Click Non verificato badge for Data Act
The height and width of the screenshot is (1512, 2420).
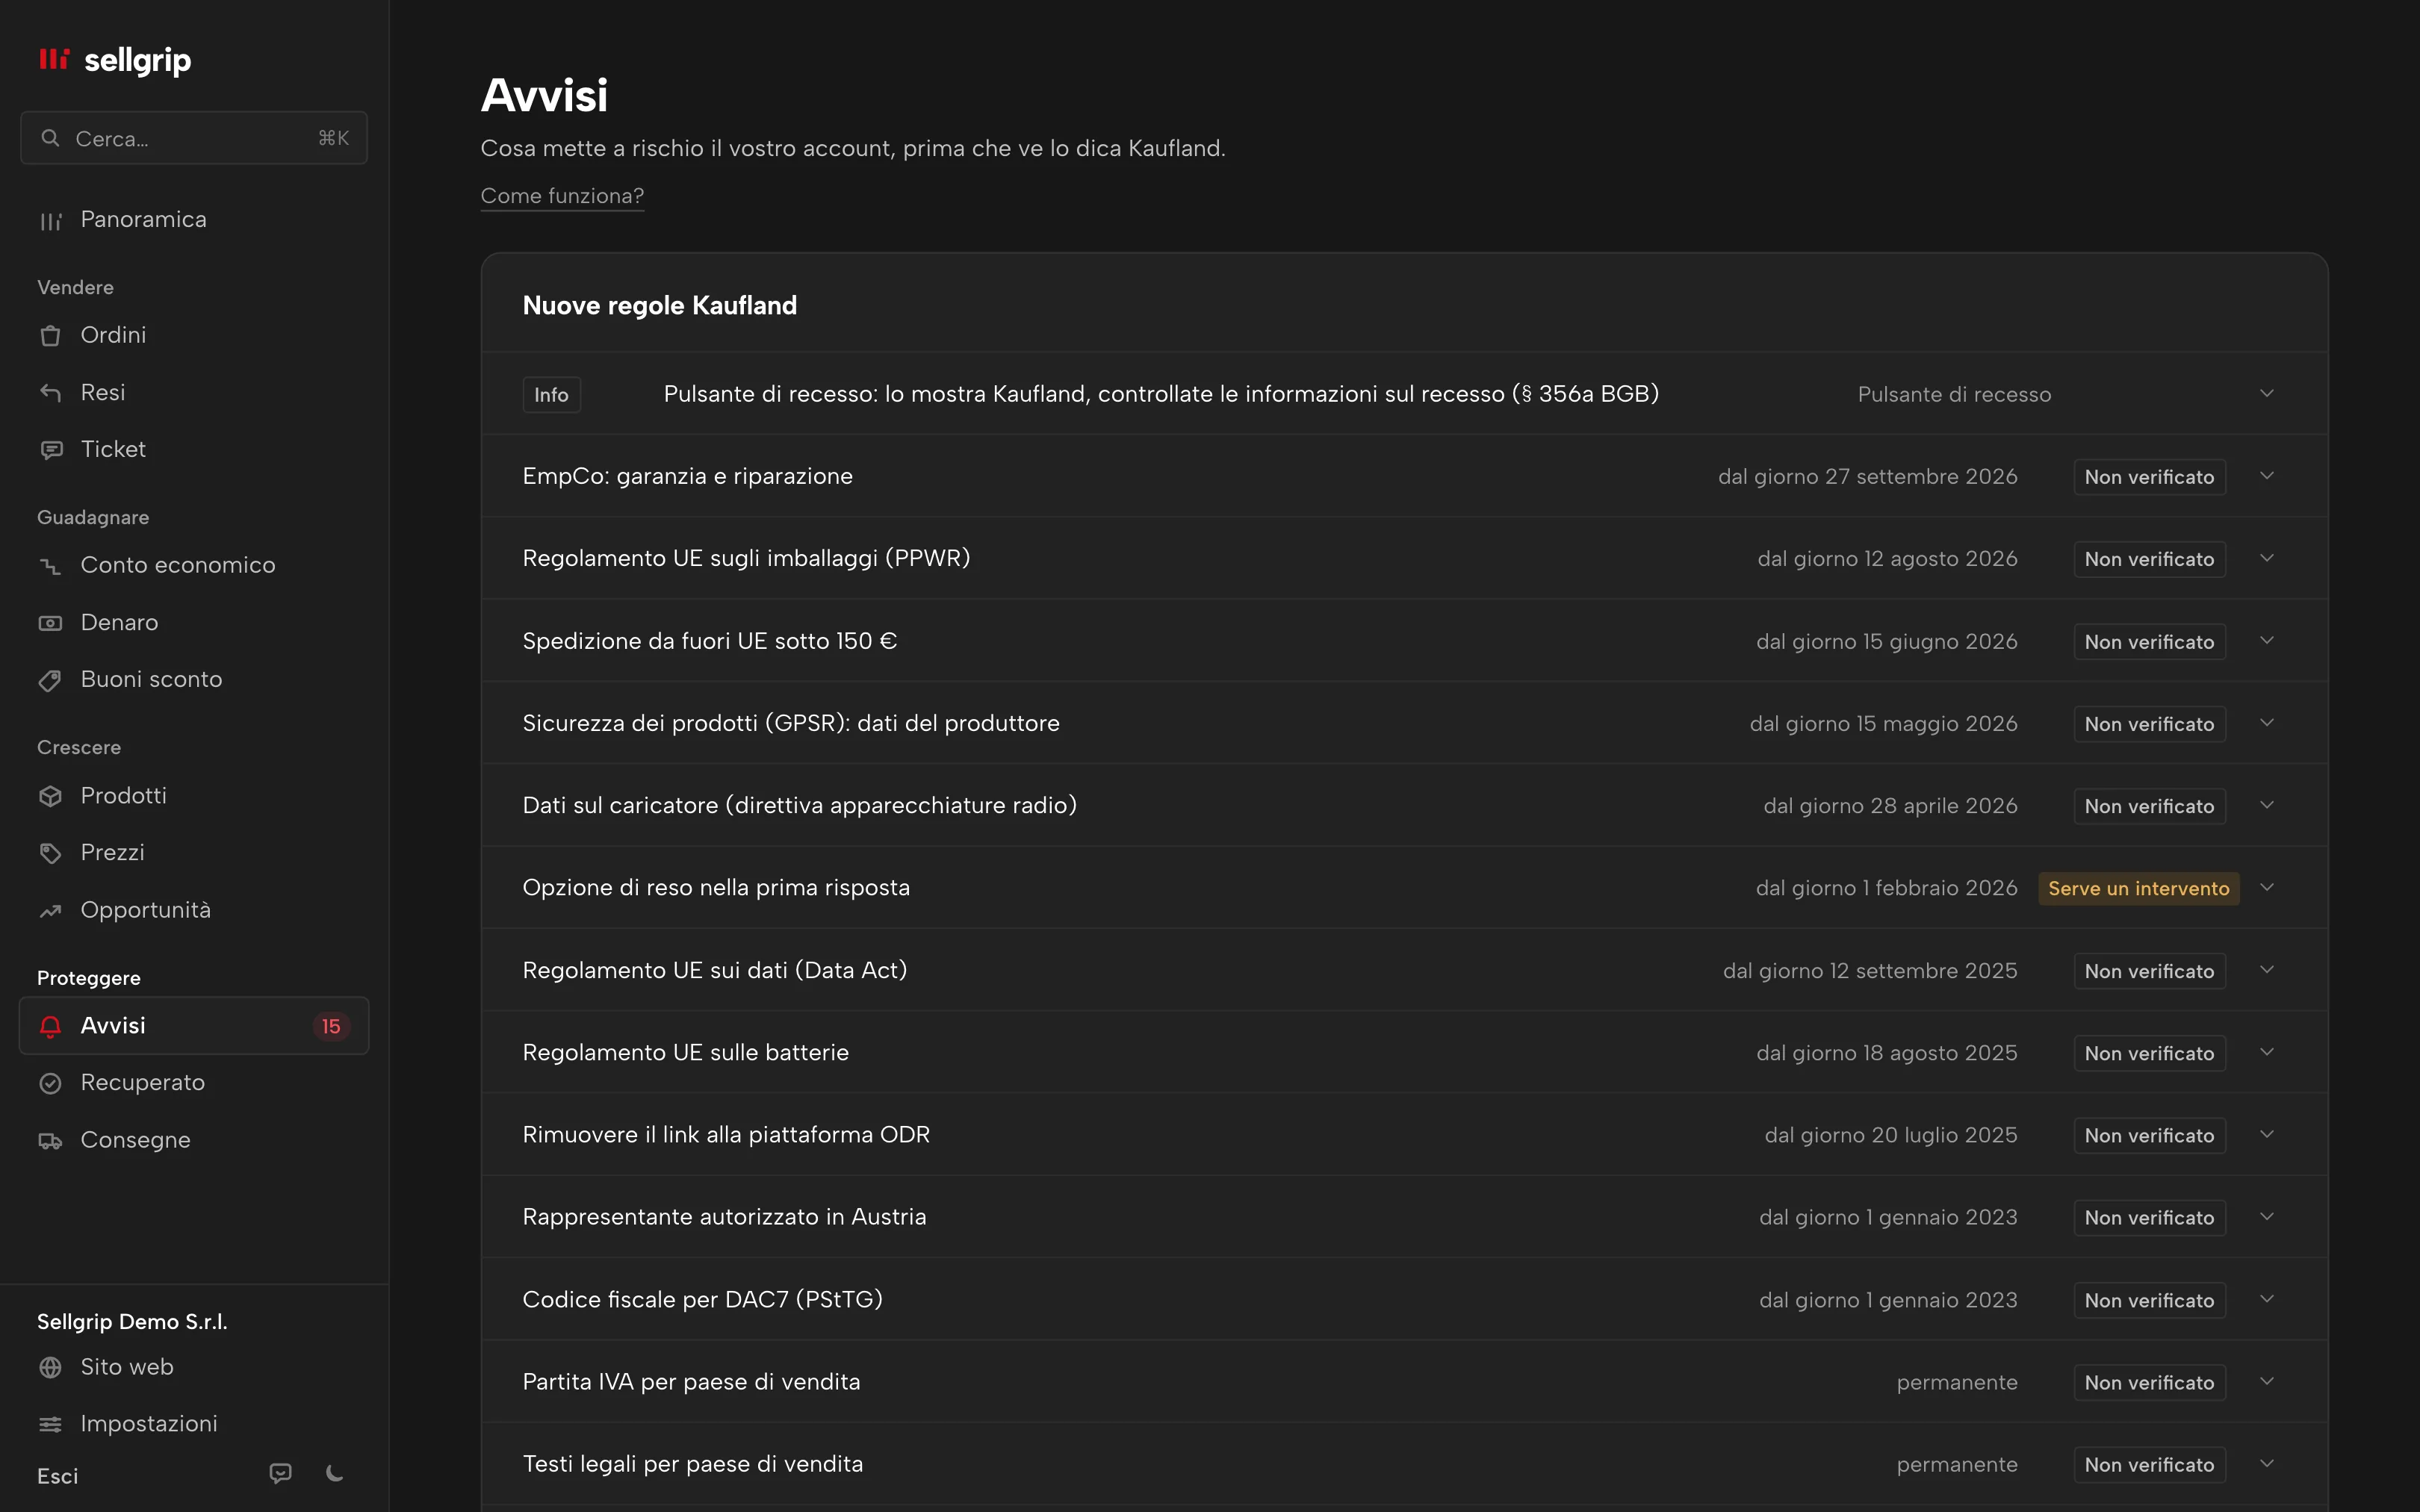2149,971
